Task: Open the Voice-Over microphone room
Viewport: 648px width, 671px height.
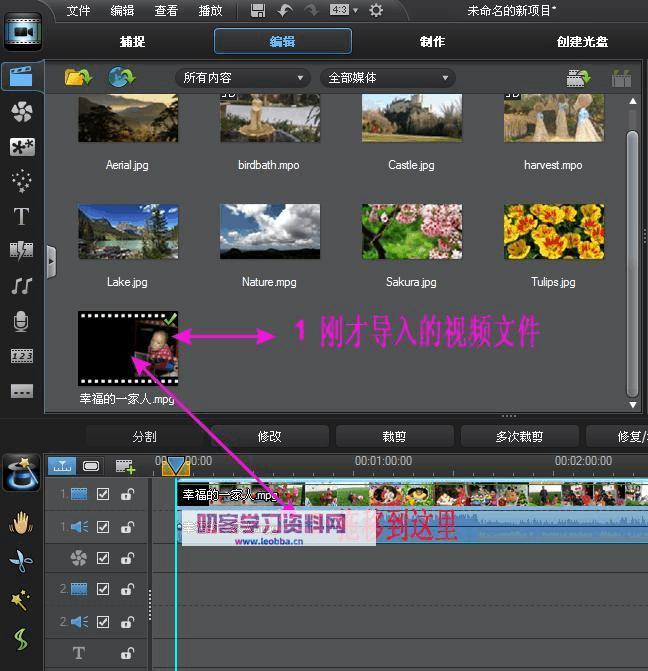Action: (21, 321)
